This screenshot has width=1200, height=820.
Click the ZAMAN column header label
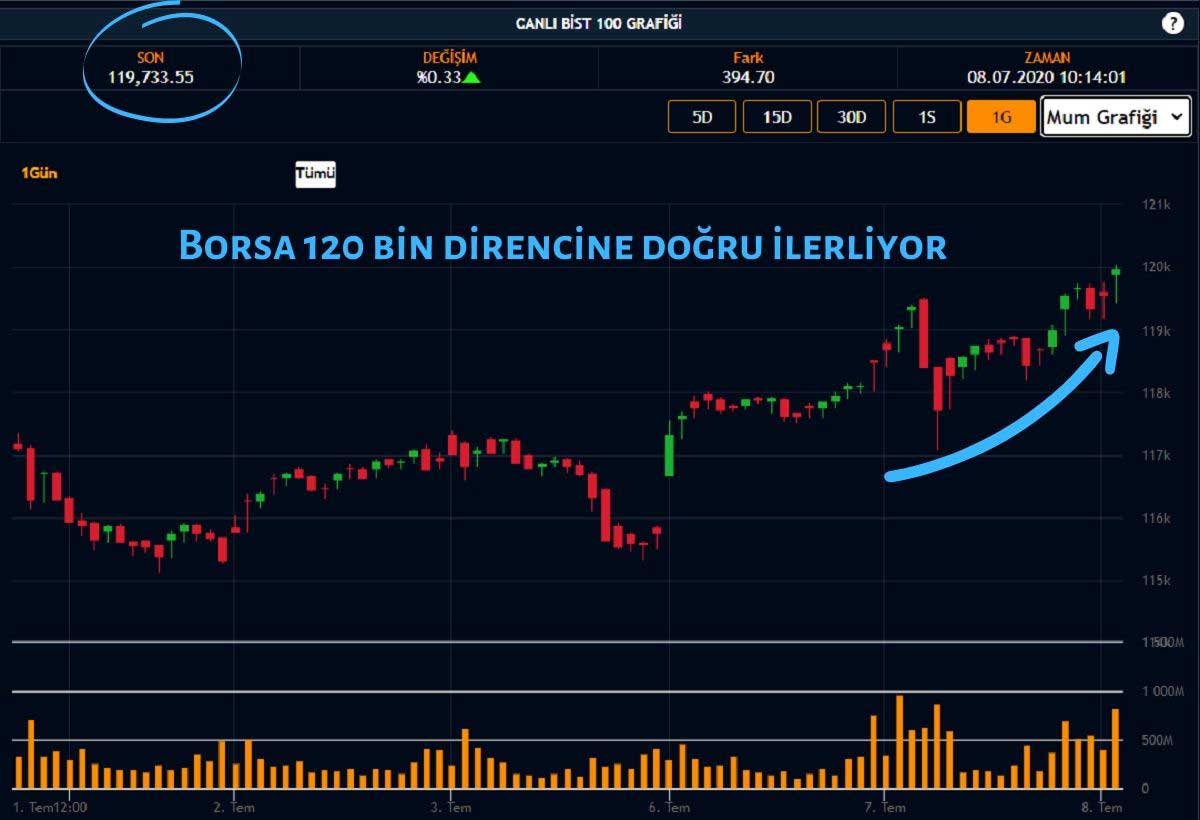pos(1047,58)
